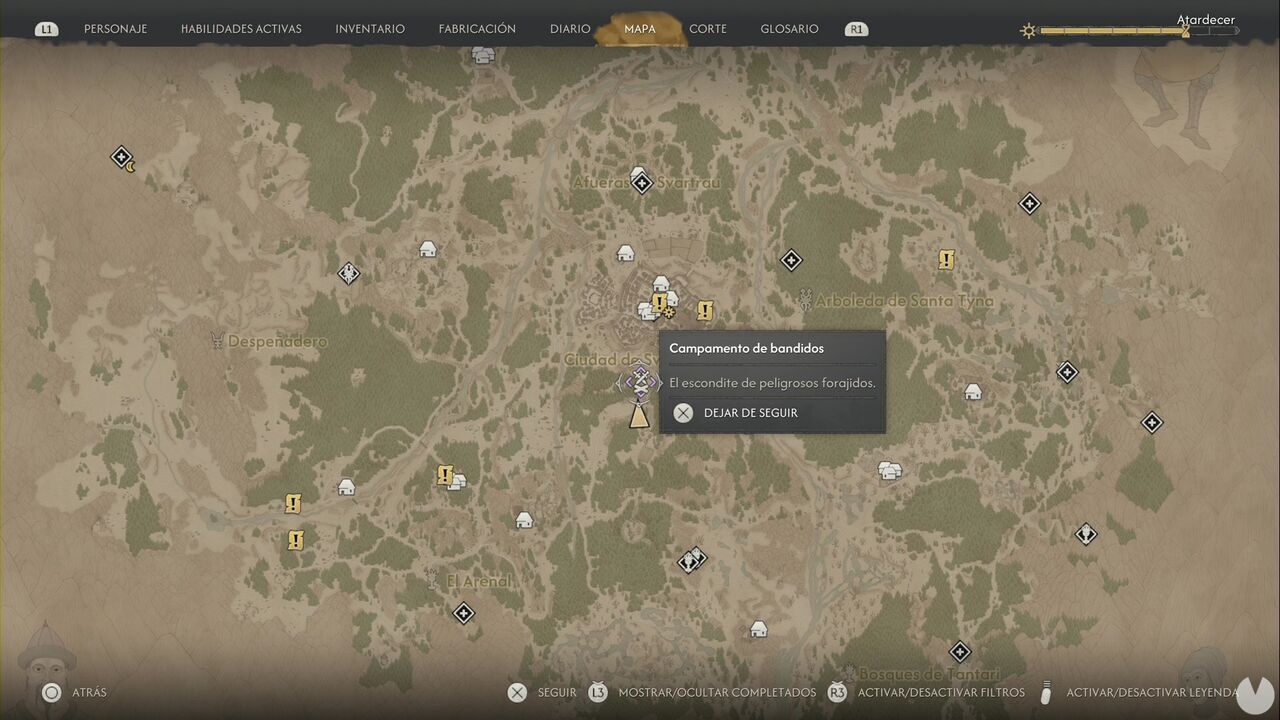The image size is (1280, 720).
Task: Click the Arboleda de Santa Tyna label
Action: click(x=905, y=301)
